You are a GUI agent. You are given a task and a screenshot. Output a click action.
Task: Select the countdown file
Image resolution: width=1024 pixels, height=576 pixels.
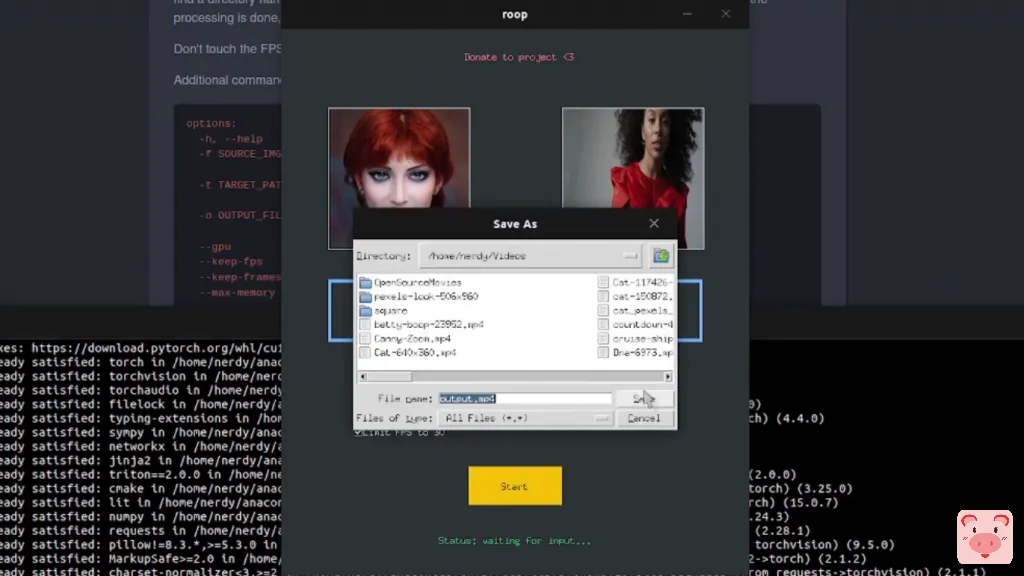[x=635, y=325]
